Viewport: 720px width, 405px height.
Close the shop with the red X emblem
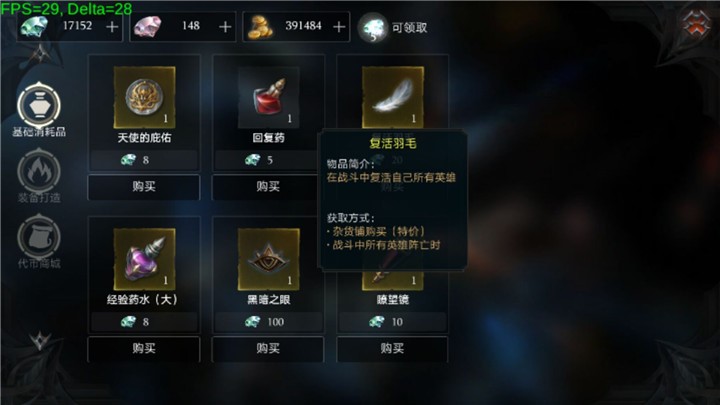[x=696, y=24]
